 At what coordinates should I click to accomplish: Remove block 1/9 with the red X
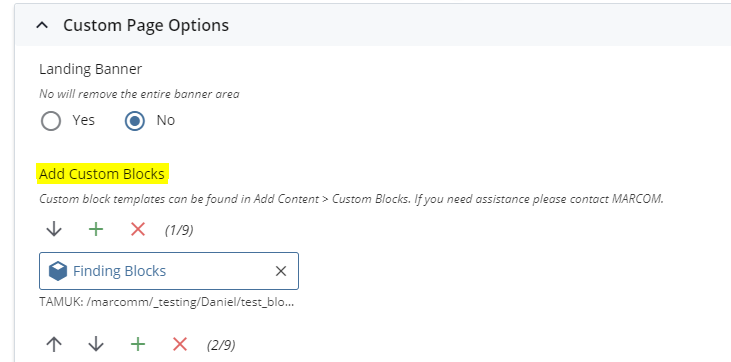tap(138, 229)
